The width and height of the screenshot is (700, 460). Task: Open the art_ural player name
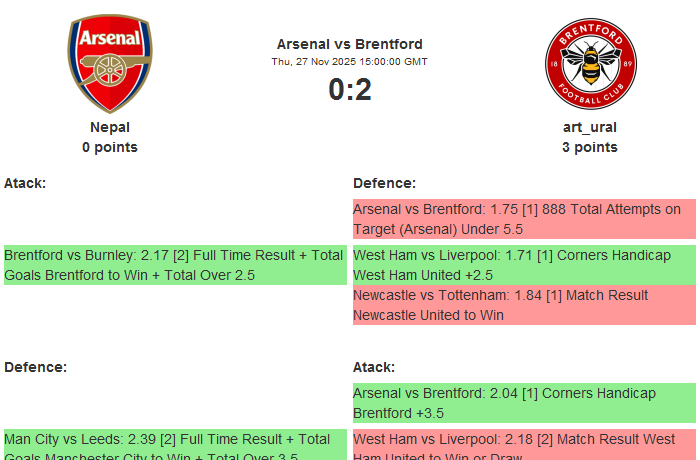click(589, 127)
